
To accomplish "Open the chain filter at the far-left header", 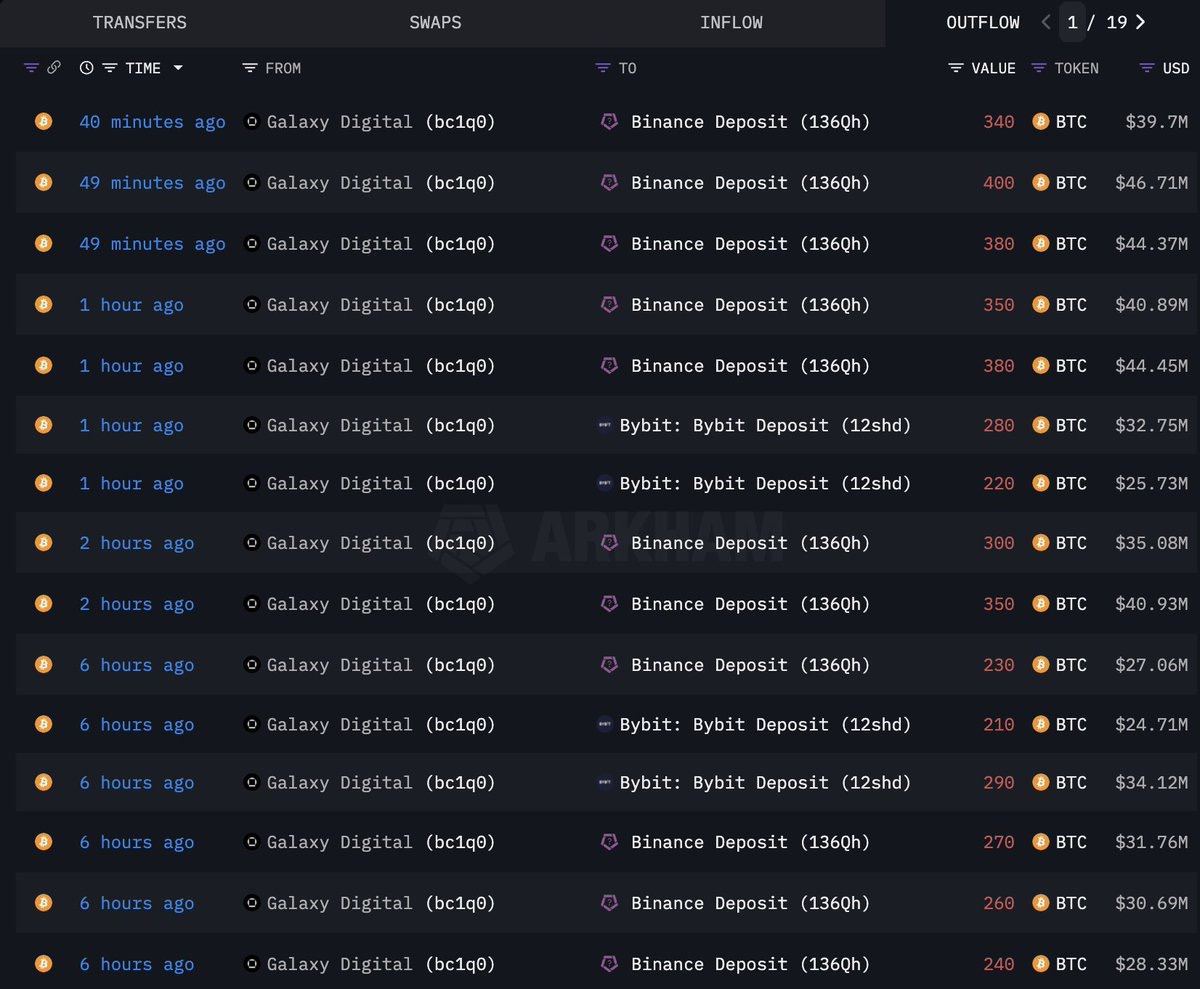I will coord(31,68).
